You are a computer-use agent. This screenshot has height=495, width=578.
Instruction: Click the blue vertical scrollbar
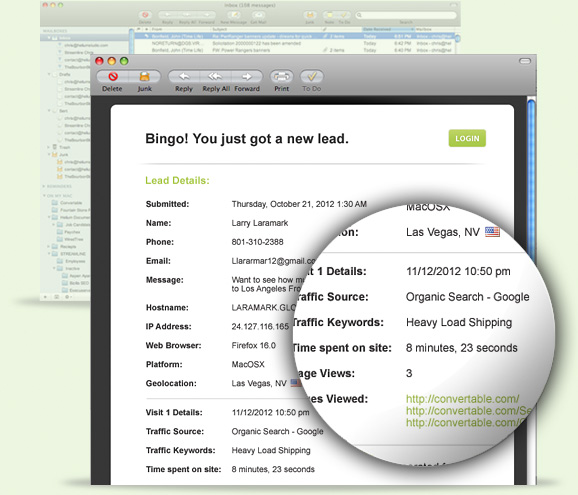531,177
